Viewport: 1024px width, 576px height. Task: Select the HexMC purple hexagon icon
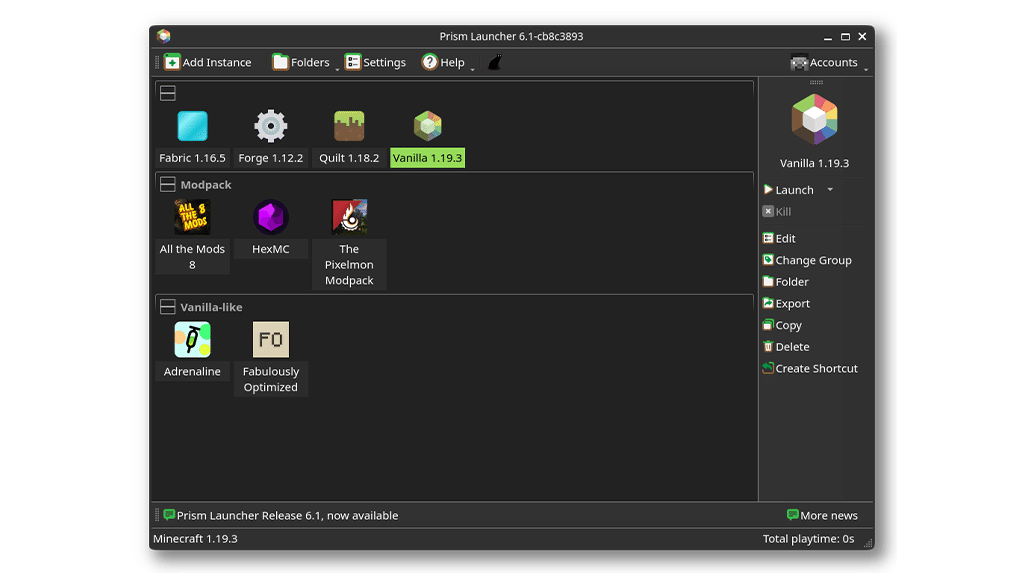[270, 217]
